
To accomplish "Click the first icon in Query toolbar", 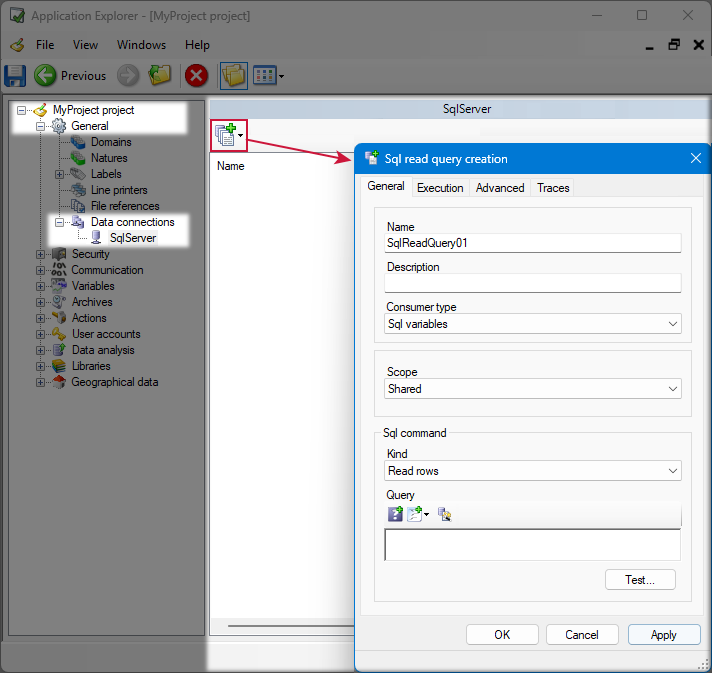I will [395, 514].
